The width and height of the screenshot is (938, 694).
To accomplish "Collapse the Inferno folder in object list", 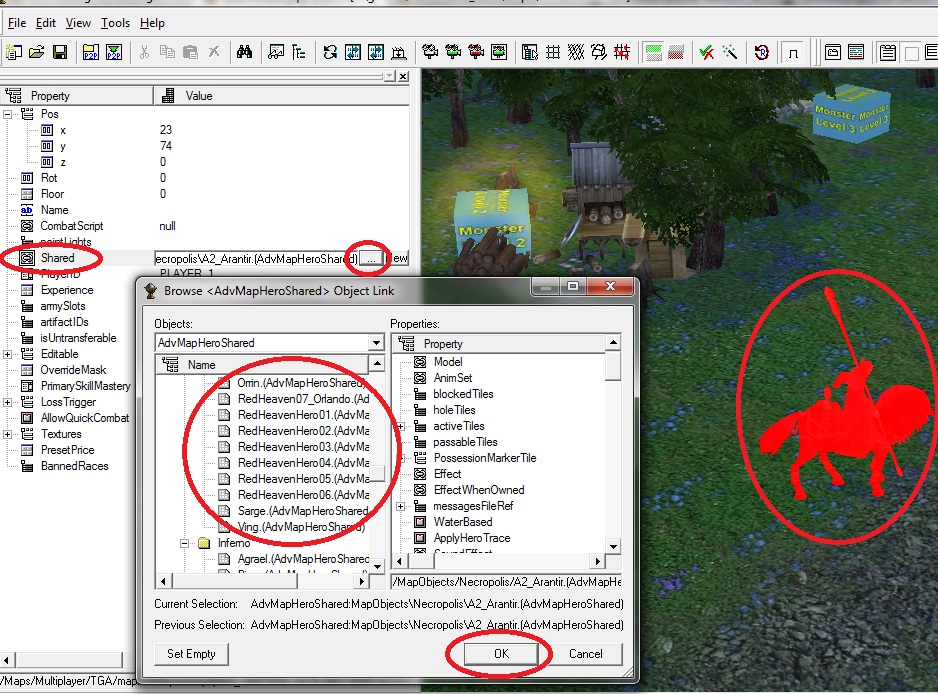I will pos(185,543).
